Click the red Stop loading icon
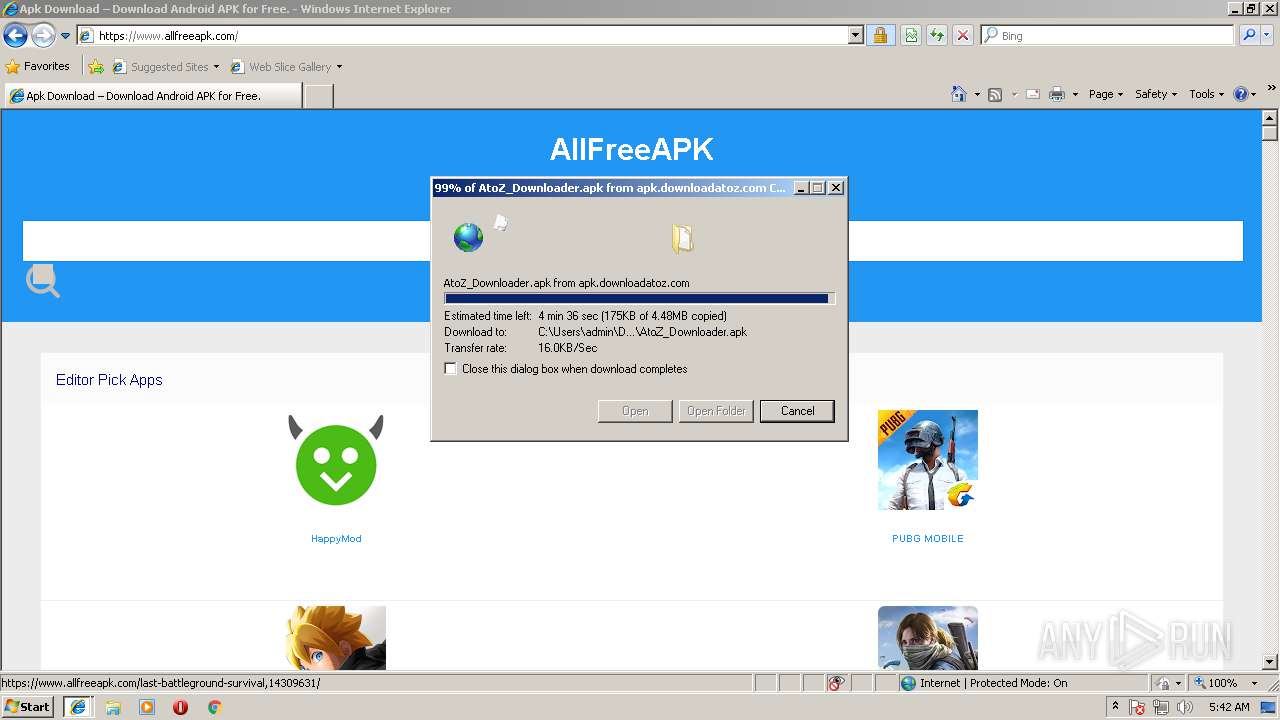This screenshot has width=1280, height=720. [963, 36]
